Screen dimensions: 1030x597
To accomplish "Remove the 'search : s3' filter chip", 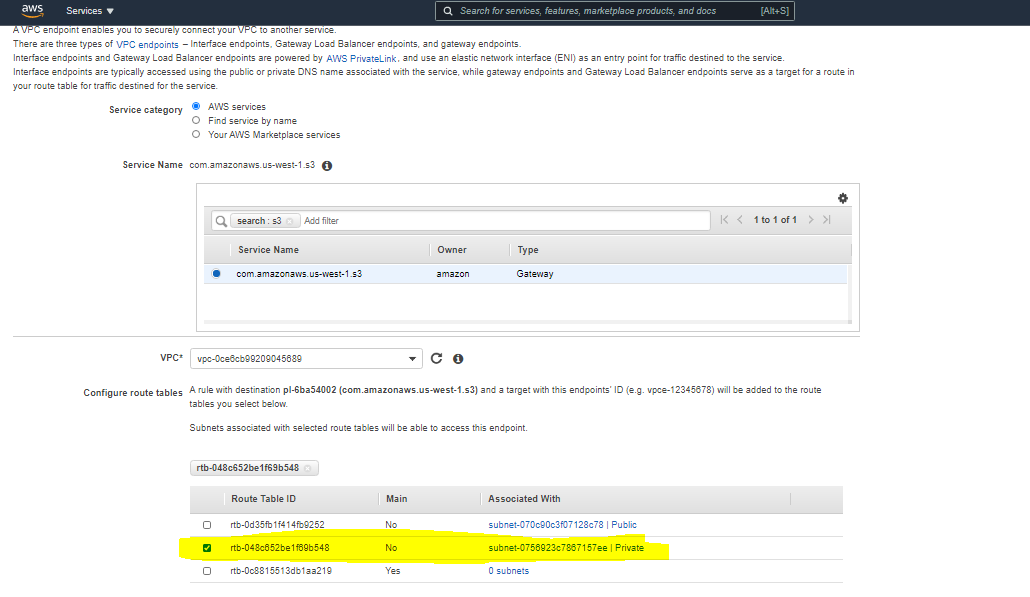I will coord(290,221).
